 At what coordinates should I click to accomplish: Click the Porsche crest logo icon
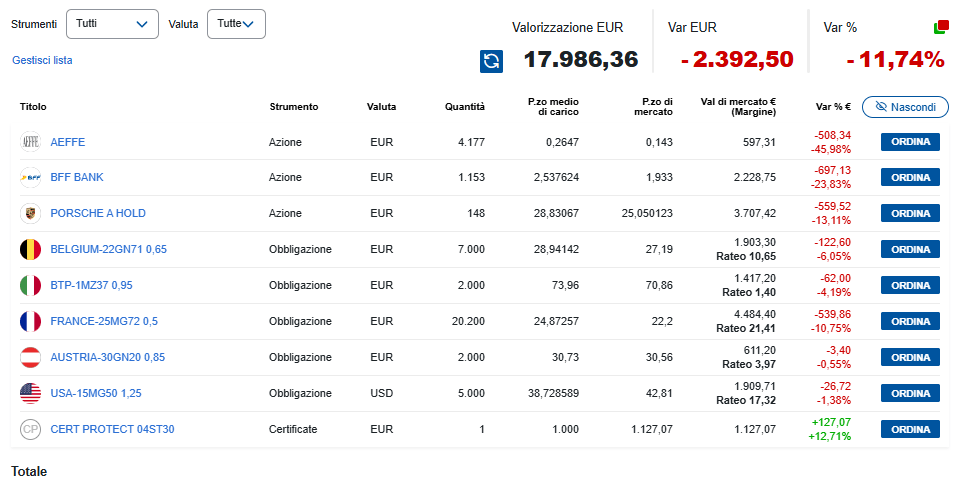30,213
